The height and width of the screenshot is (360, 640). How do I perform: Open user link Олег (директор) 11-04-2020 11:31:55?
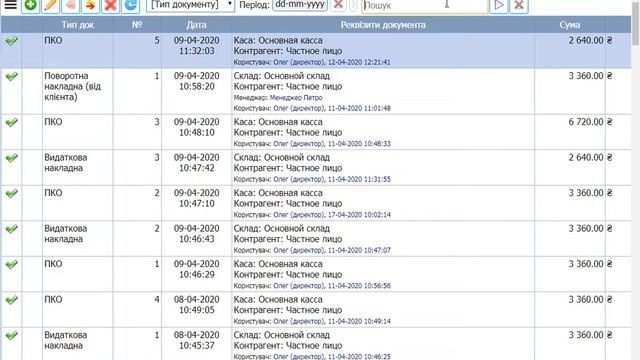332,180
